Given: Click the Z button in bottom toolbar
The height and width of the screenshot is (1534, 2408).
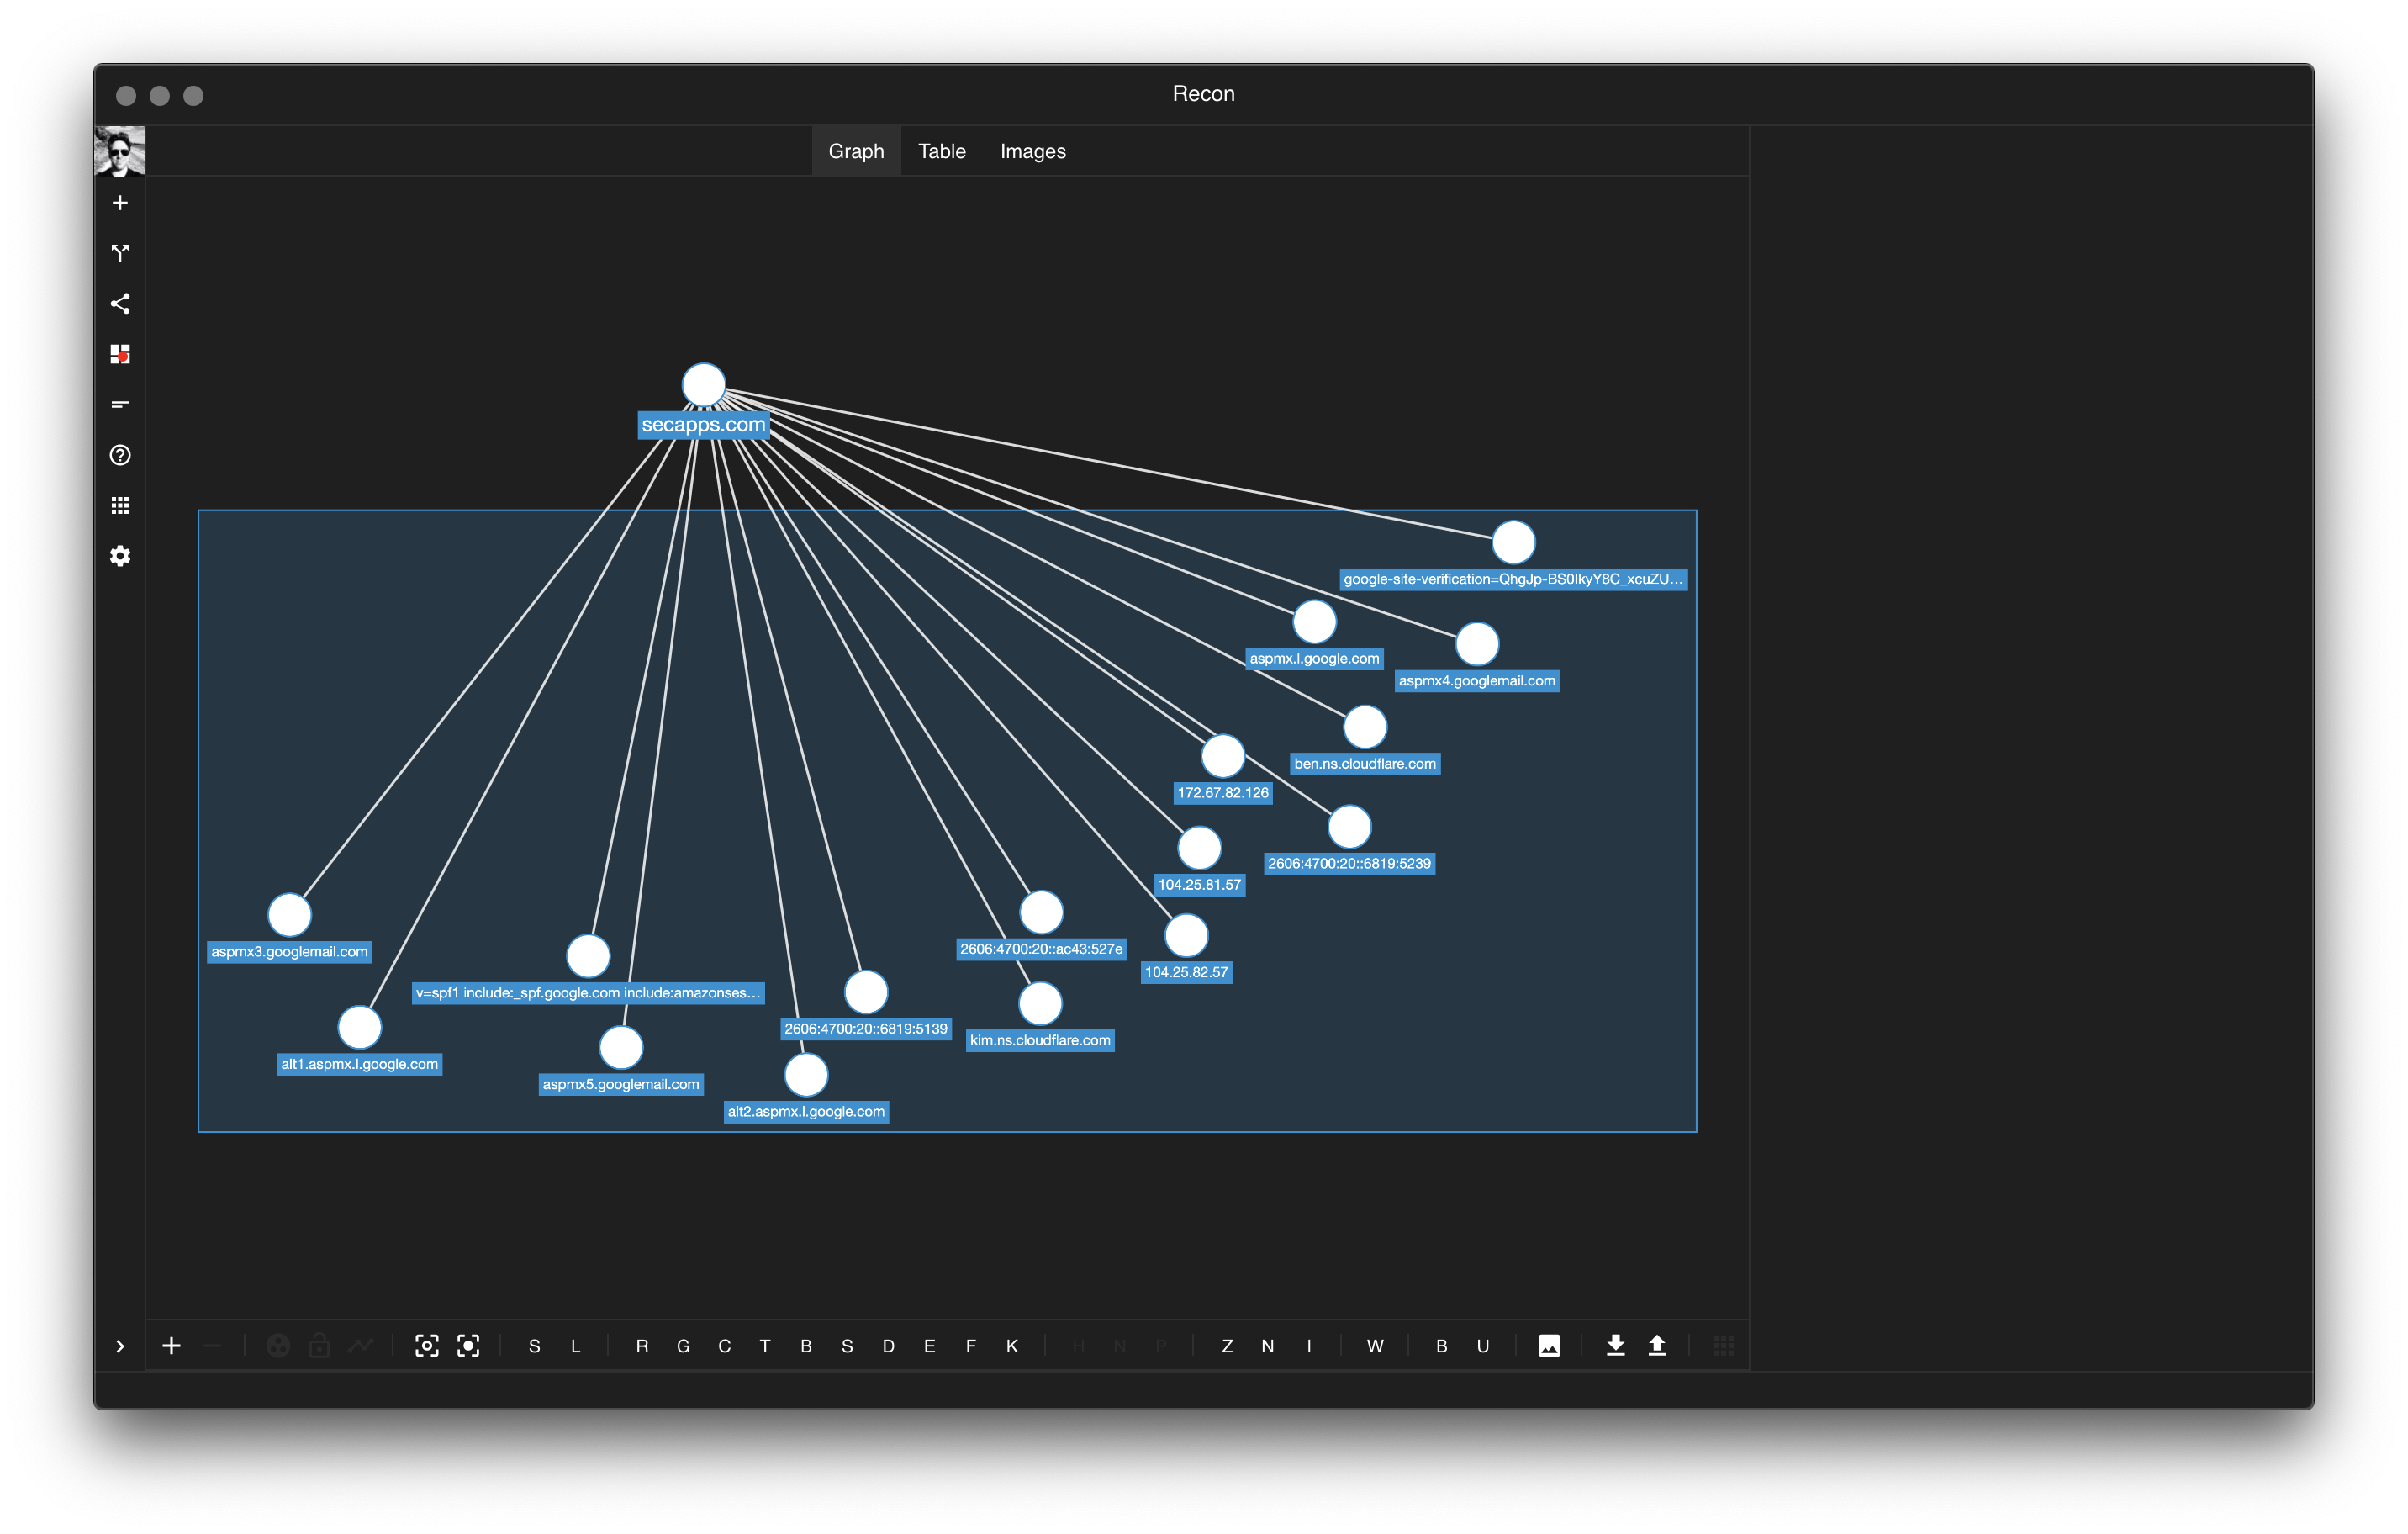Looking at the screenshot, I should (1227, 1346).
